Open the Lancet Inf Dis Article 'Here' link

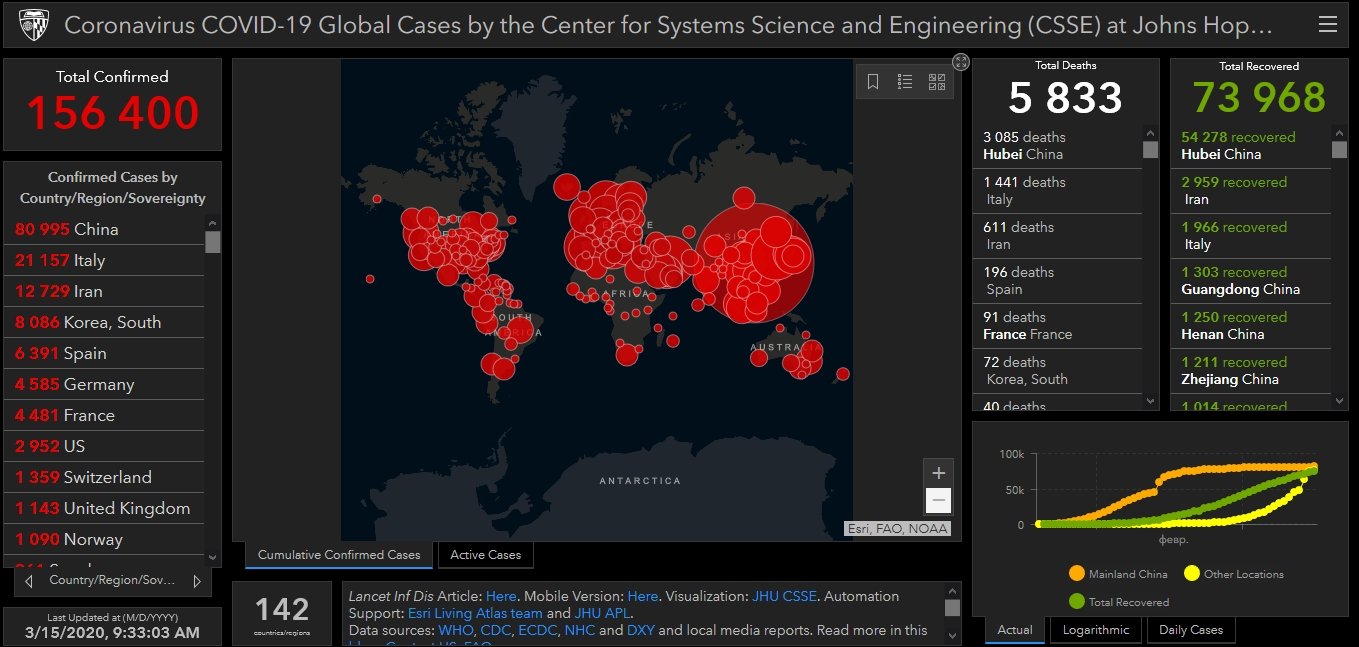click(x=501, y=596)
